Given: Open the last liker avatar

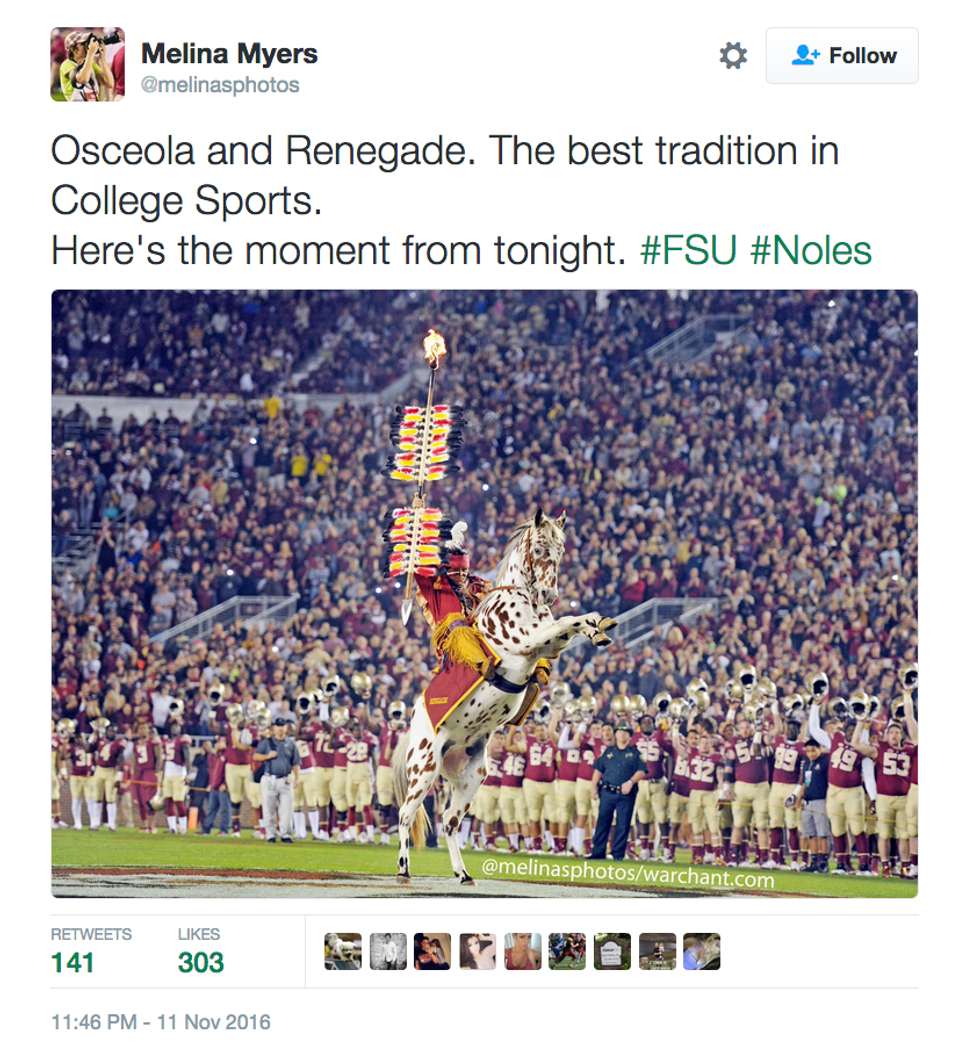Looking at the screenshot, I should point(702,951).
